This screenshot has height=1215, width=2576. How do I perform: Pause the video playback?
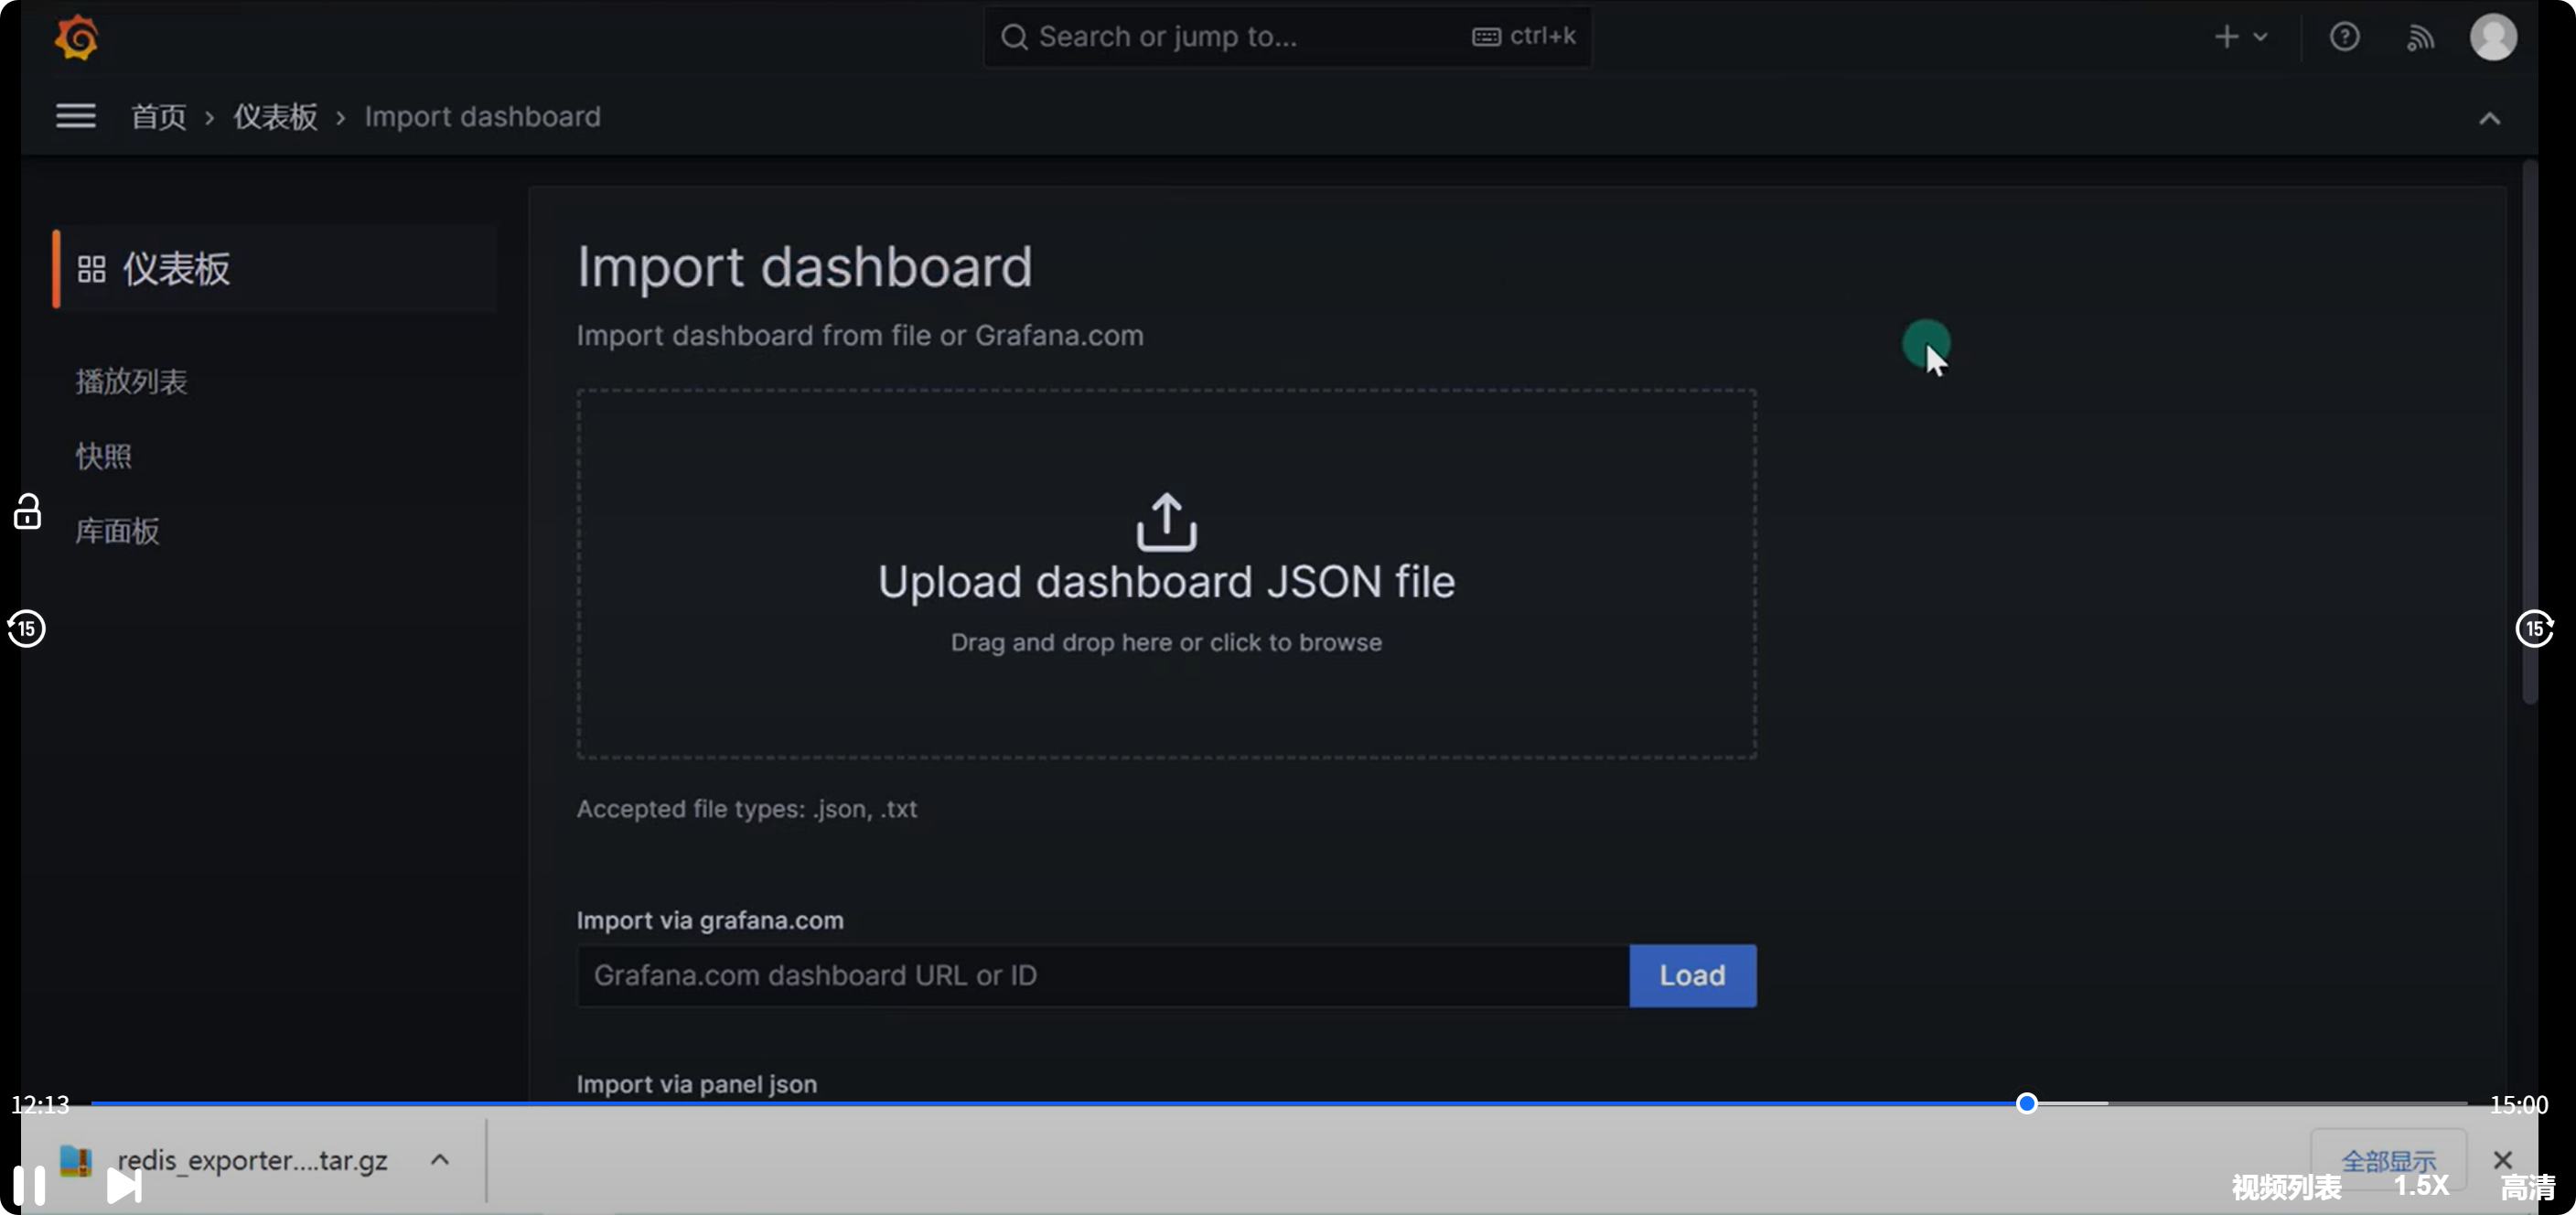point(29,1185)
